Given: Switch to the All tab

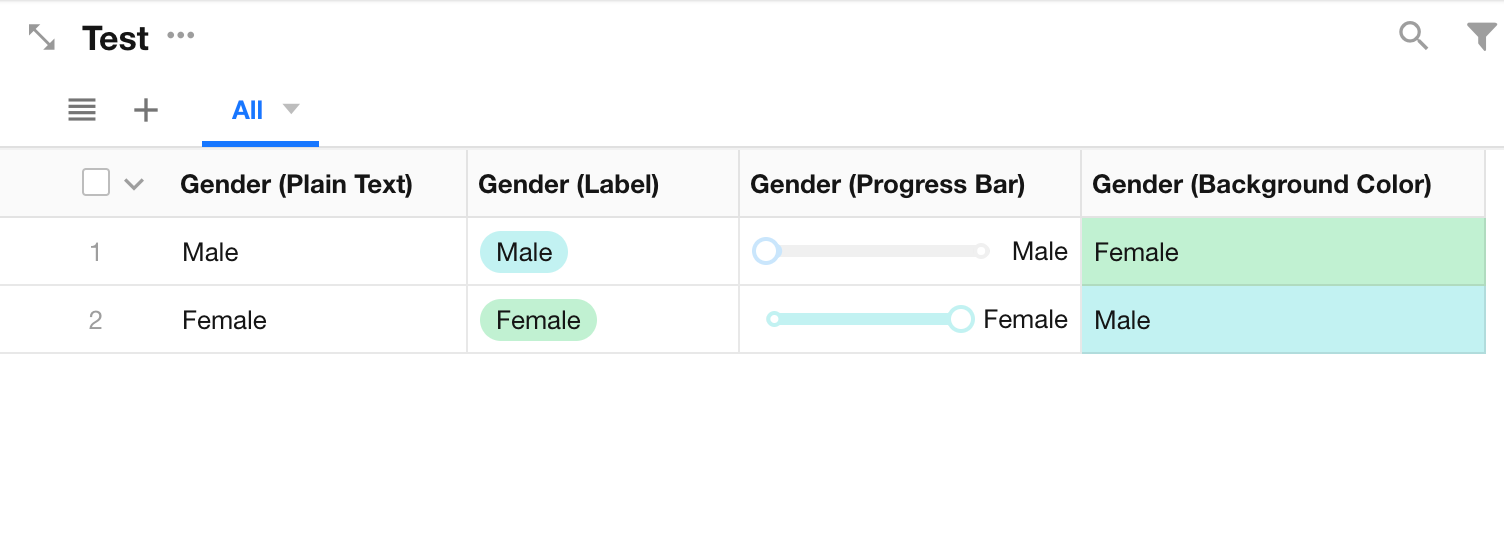Looking at the screenshot, I should coord(247,110).
